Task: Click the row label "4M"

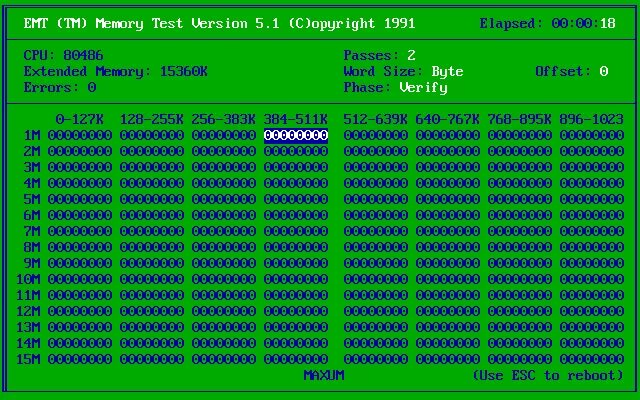Action: [x=32, y=183]
